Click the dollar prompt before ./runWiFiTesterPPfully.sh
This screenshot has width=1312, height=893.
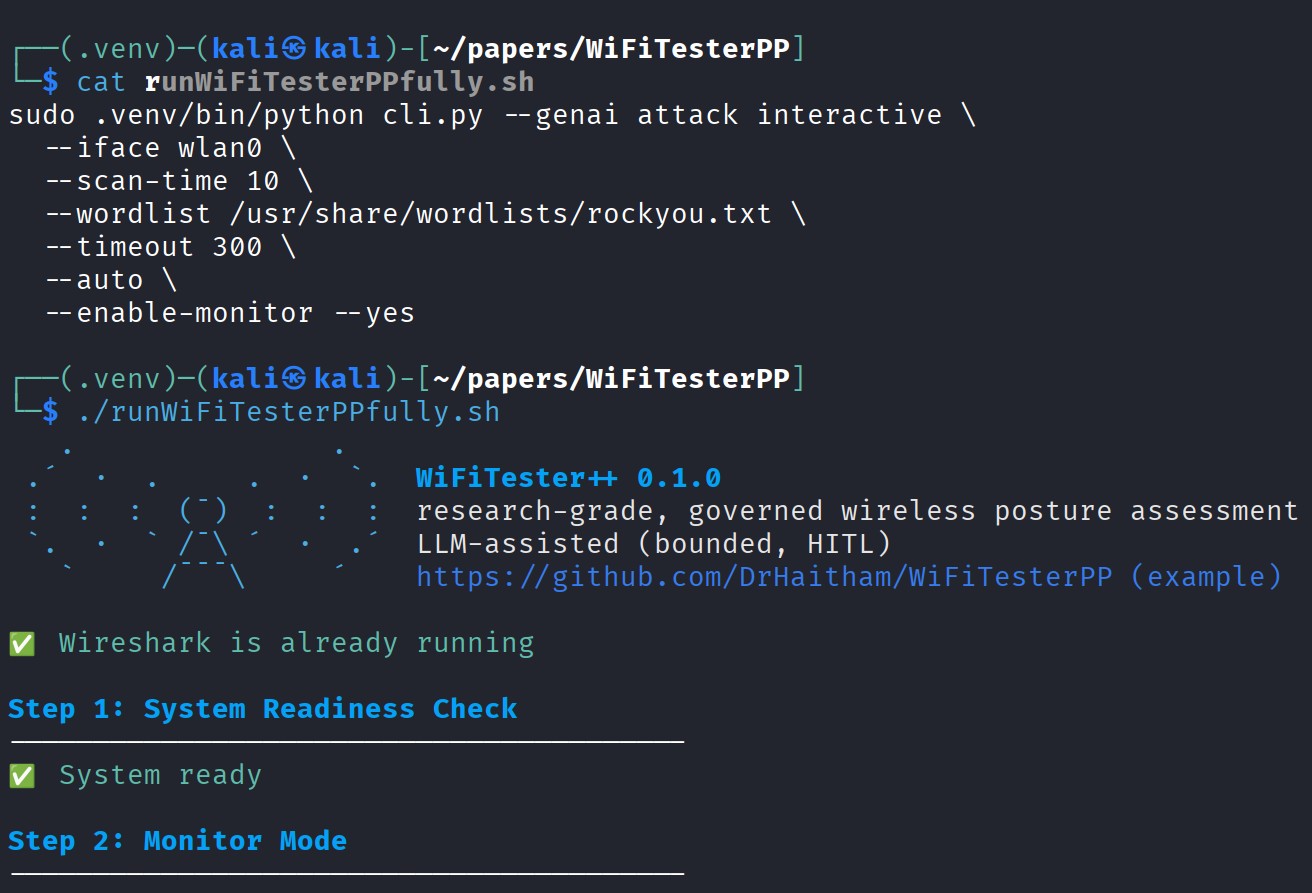coord(50,412)
